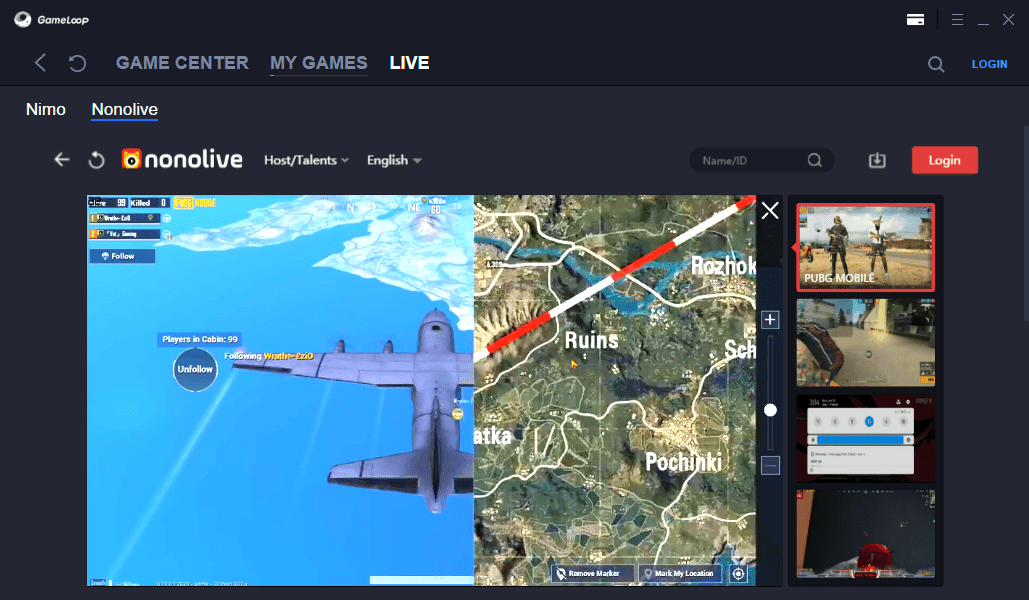Click the Nonolive back arrow
Viewport: 1029px width, 600px height.
click(62, 160)
